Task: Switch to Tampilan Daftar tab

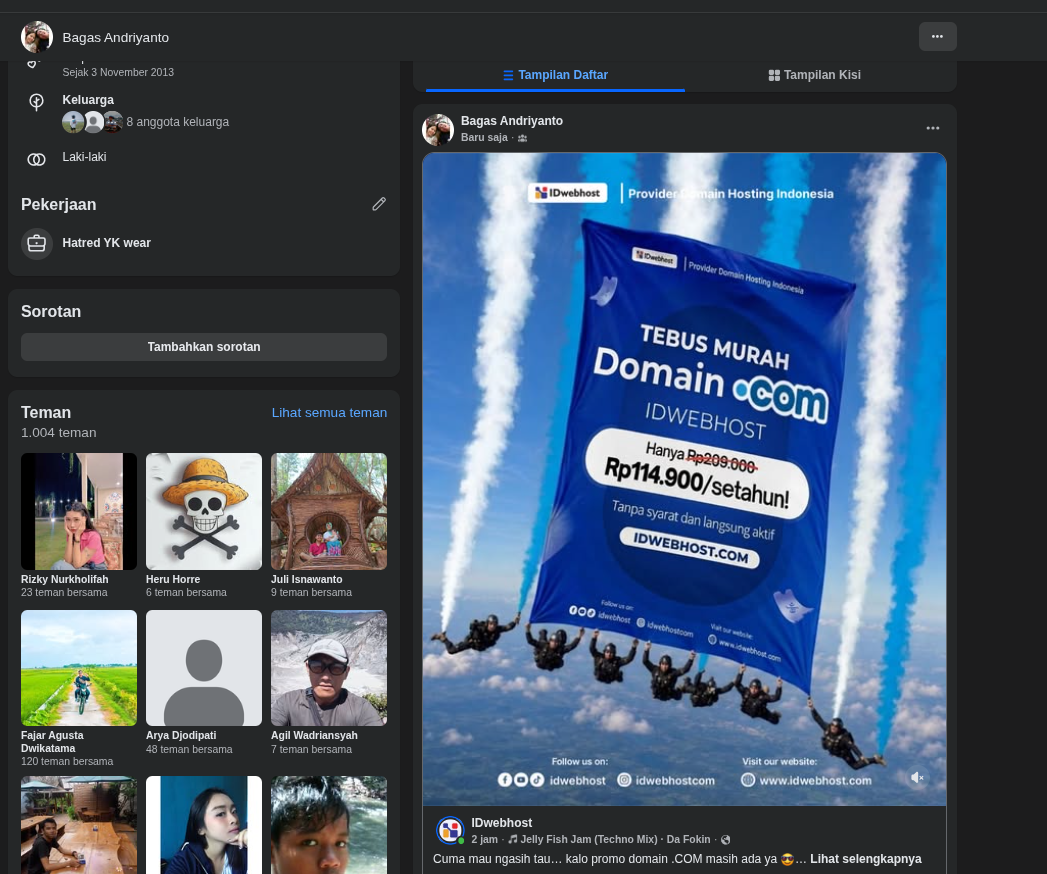Action: [556, 75]
